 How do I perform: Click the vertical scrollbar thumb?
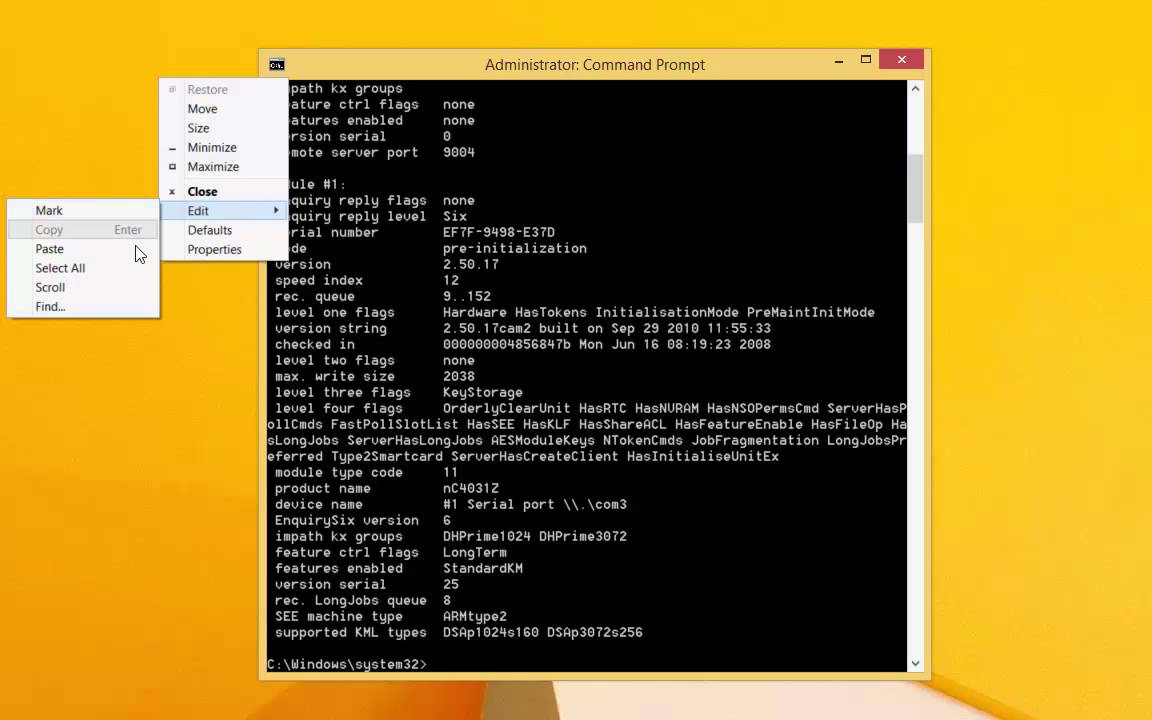[x=915, y=188]
